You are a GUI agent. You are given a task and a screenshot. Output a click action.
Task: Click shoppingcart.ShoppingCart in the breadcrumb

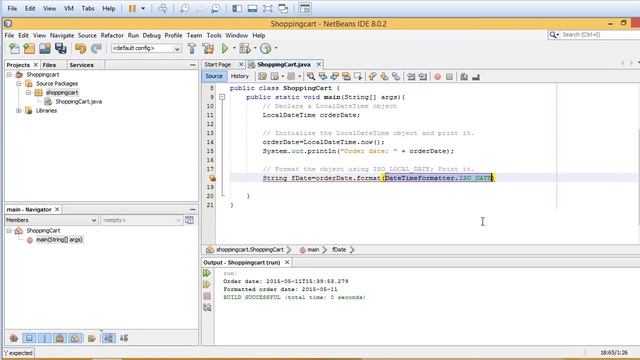click(249, 249)
